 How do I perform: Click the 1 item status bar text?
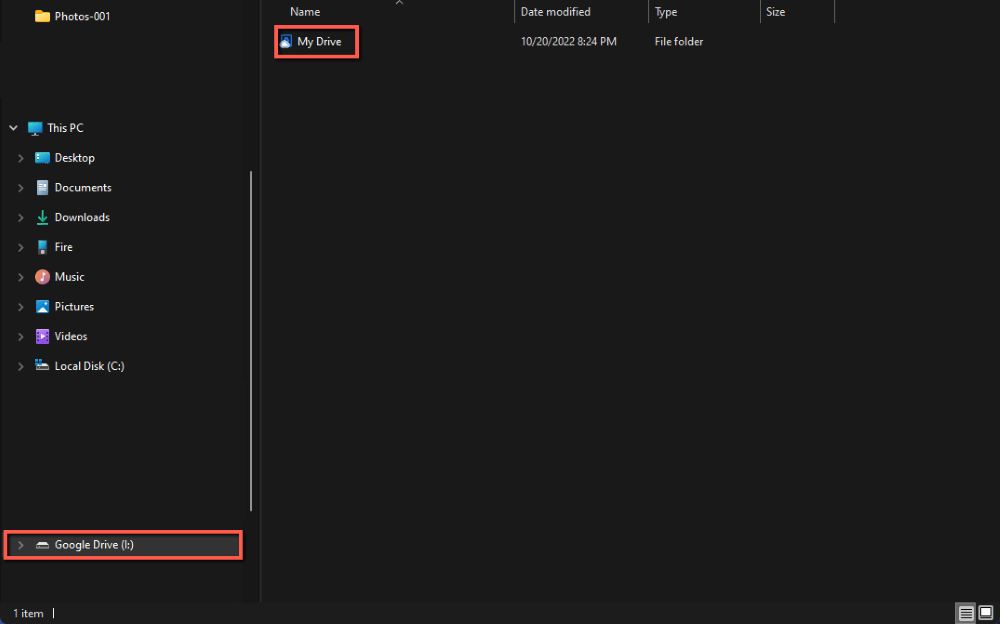point(28,614)
